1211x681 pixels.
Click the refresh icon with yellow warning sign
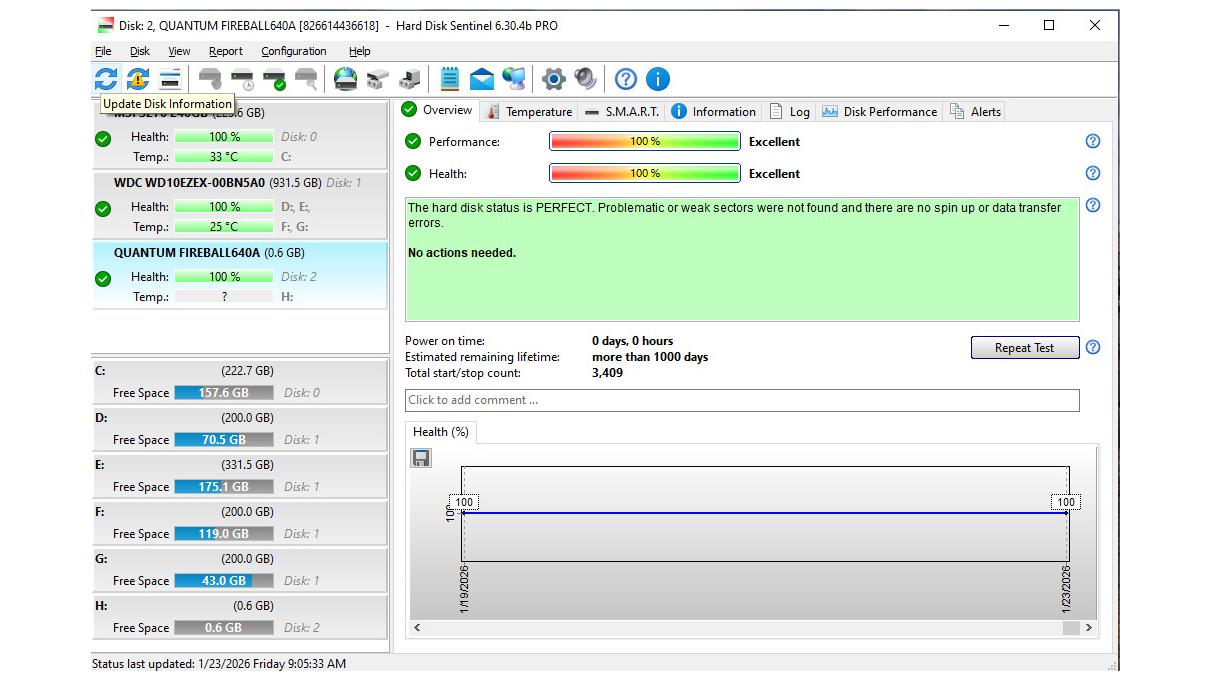[138, 79]
